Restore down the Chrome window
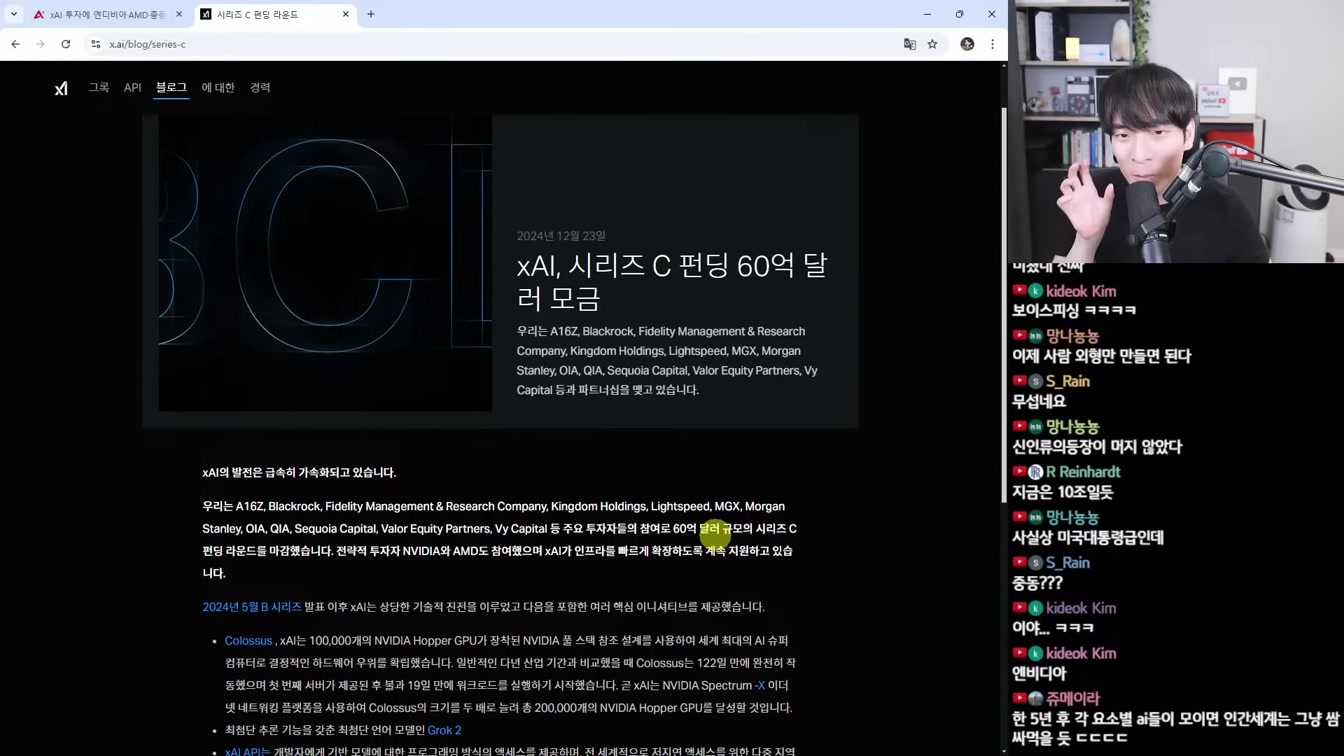This screenshot has width=1344, height=756. pos(959,14)
